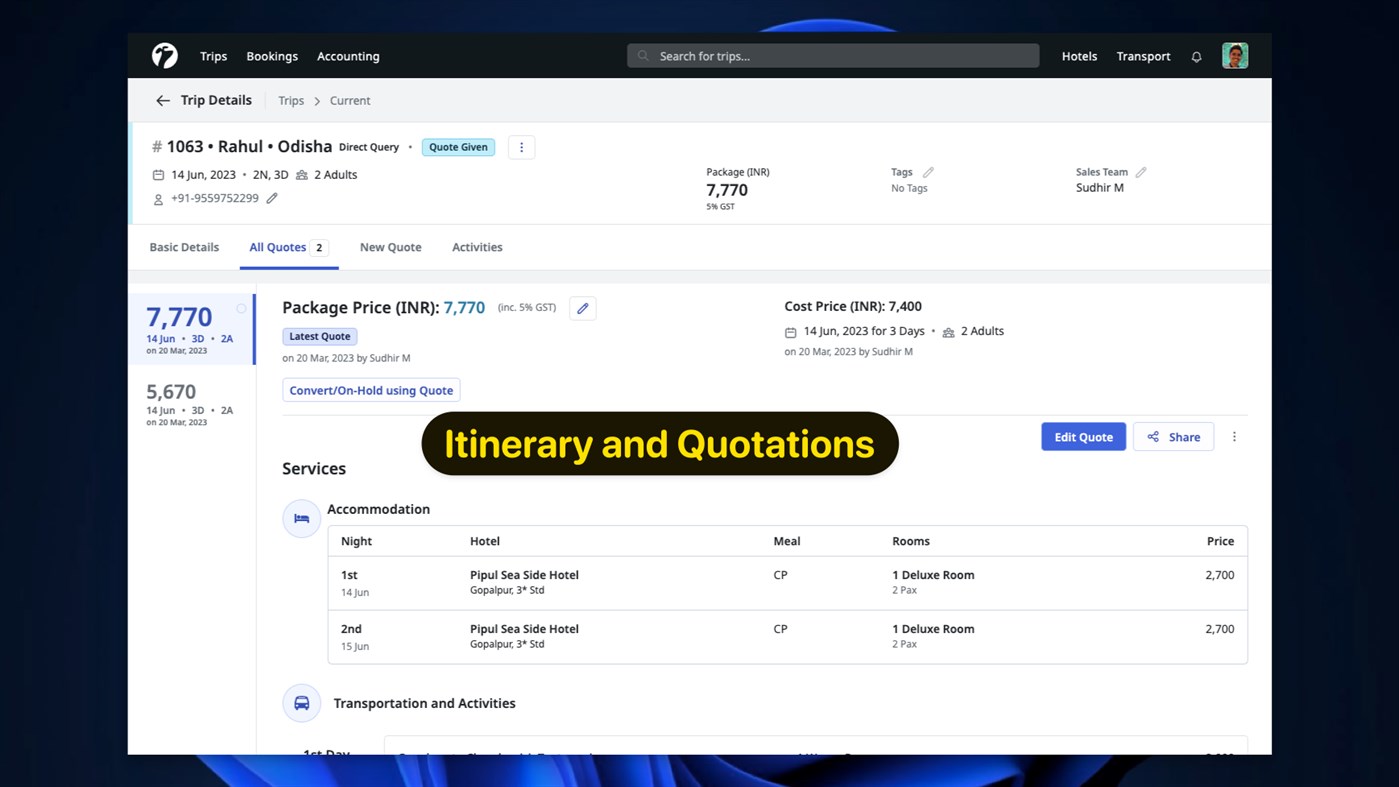
Task: Edit Sales Team using the pencil icon
Action: point(1141,172)
